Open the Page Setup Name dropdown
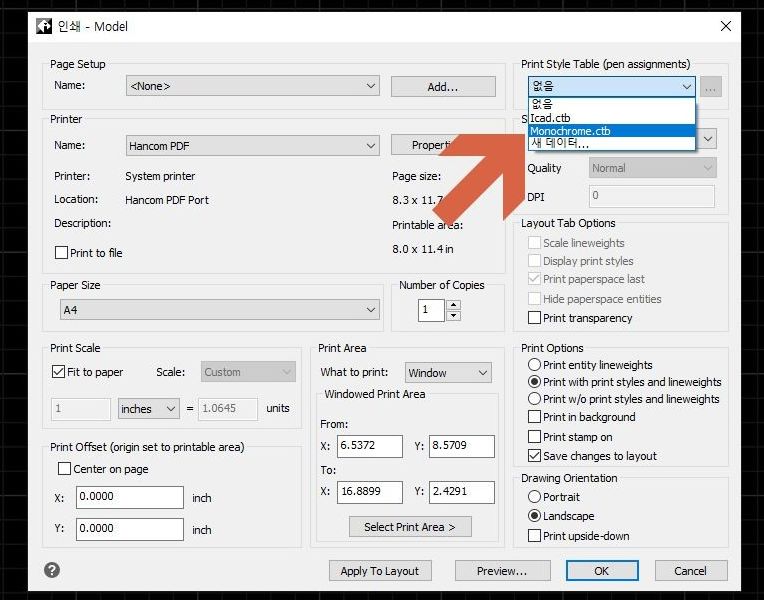This screenshot has width=764, height=600. pyautogui.click(x=252, y=86)
